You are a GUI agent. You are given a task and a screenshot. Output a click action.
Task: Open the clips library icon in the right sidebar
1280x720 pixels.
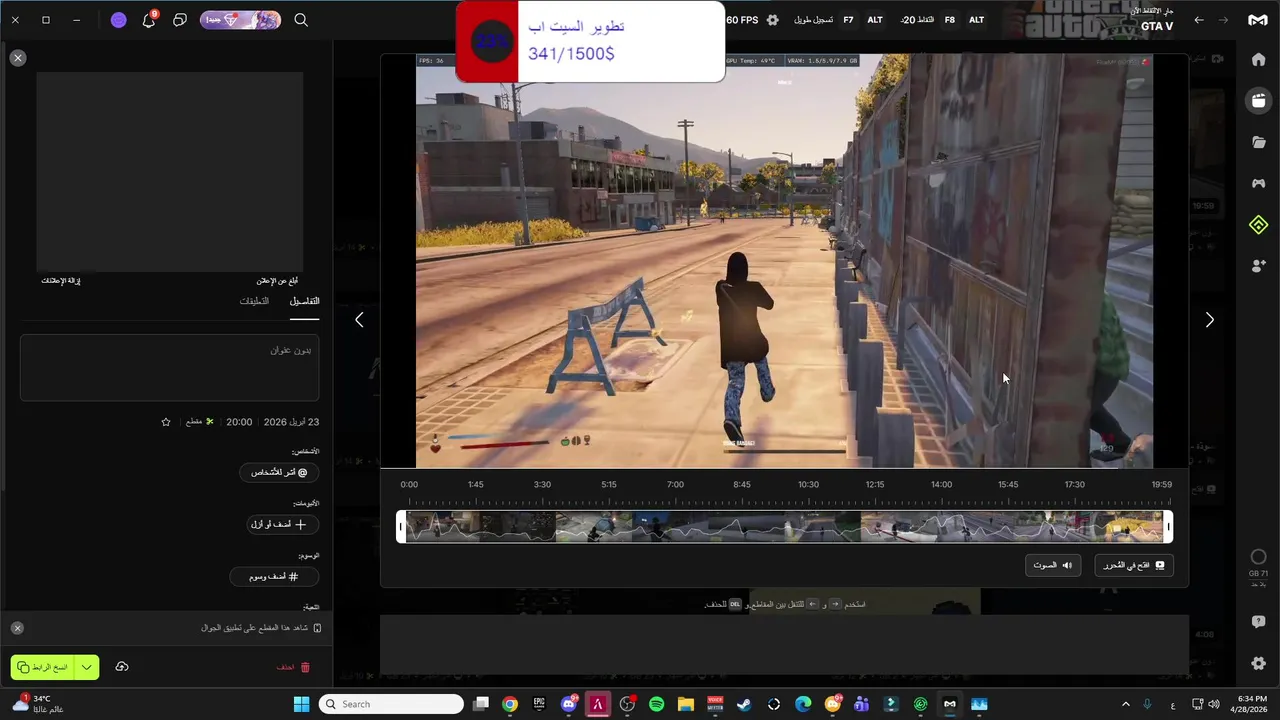1258,100
